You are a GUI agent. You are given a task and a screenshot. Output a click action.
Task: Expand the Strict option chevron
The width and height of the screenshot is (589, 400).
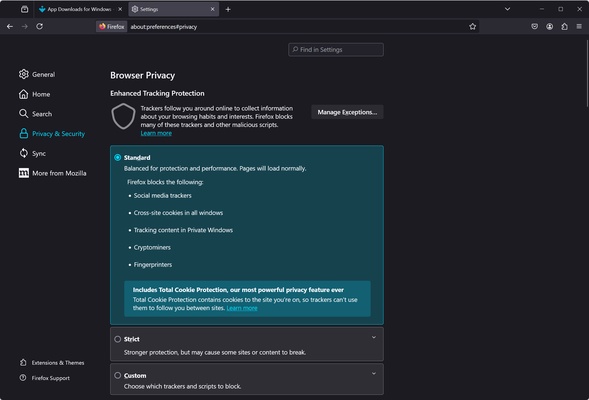[374, 337]
